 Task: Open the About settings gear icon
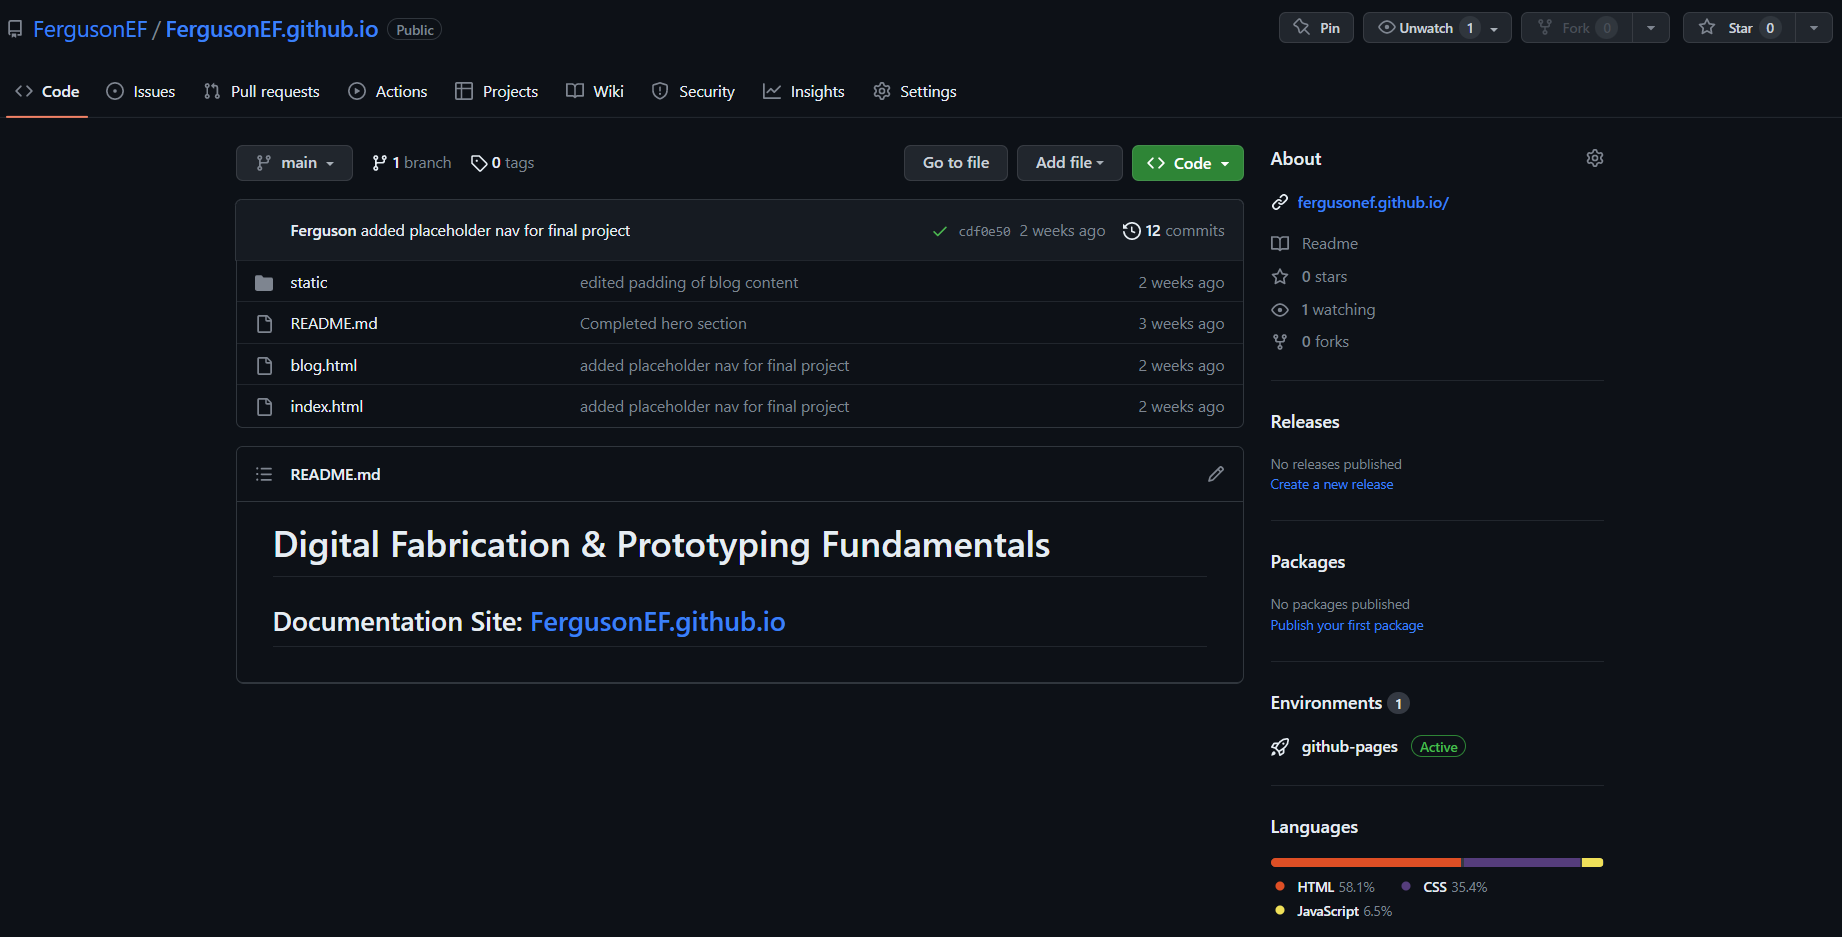(x=1595, y=158)
